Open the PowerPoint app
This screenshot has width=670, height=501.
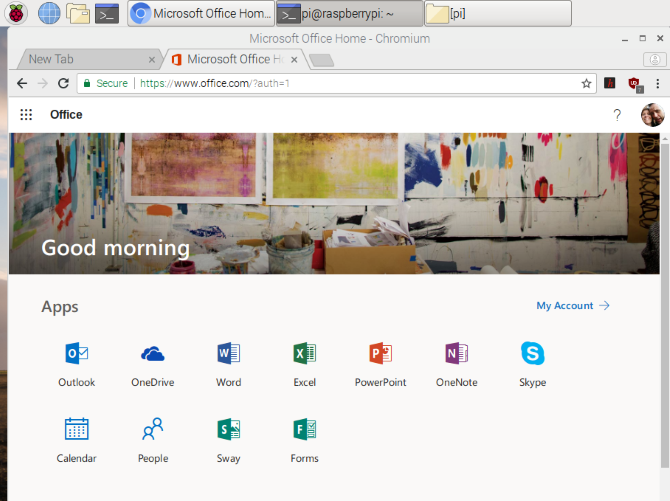380,354
